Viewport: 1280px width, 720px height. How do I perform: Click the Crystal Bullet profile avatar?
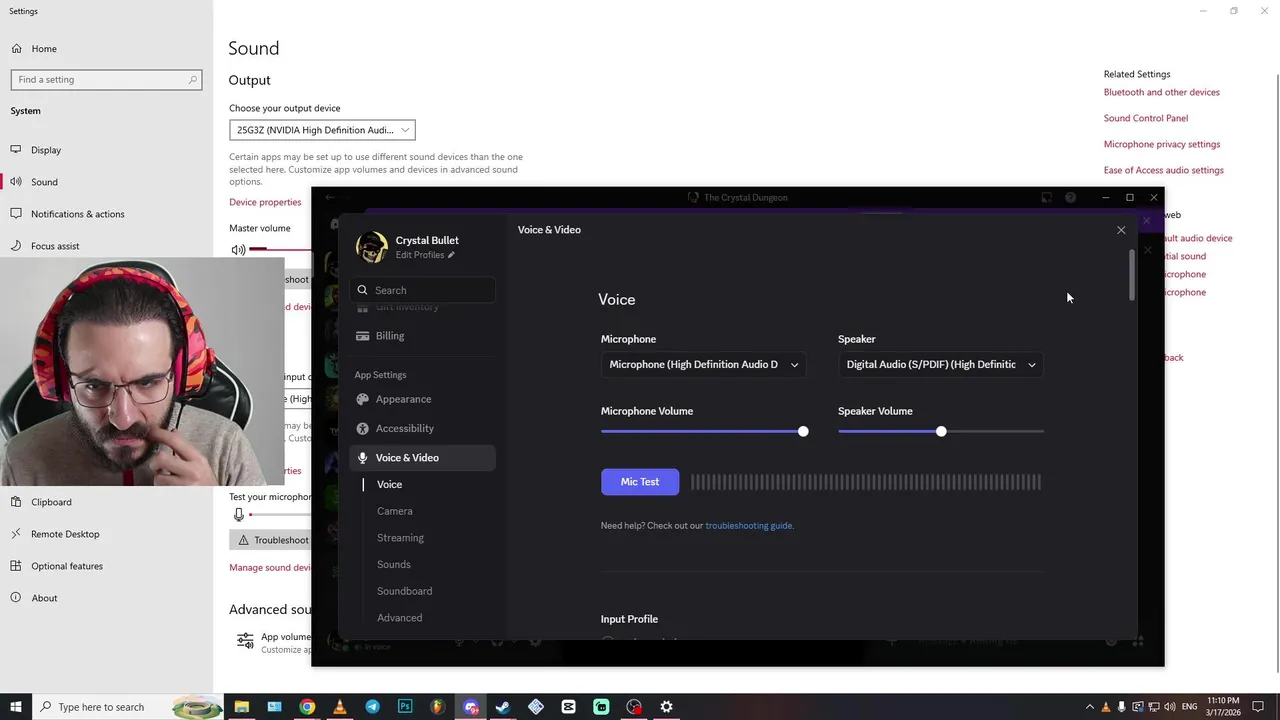pyautogui.click(x=372, y=247)
